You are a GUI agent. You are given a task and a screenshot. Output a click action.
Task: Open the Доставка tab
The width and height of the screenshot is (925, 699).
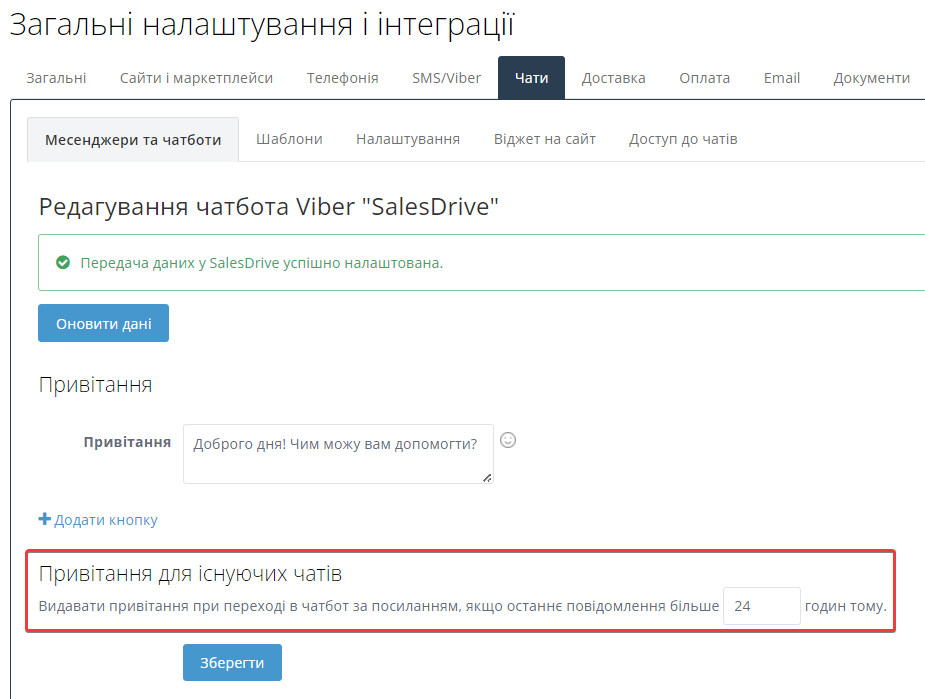613,78
